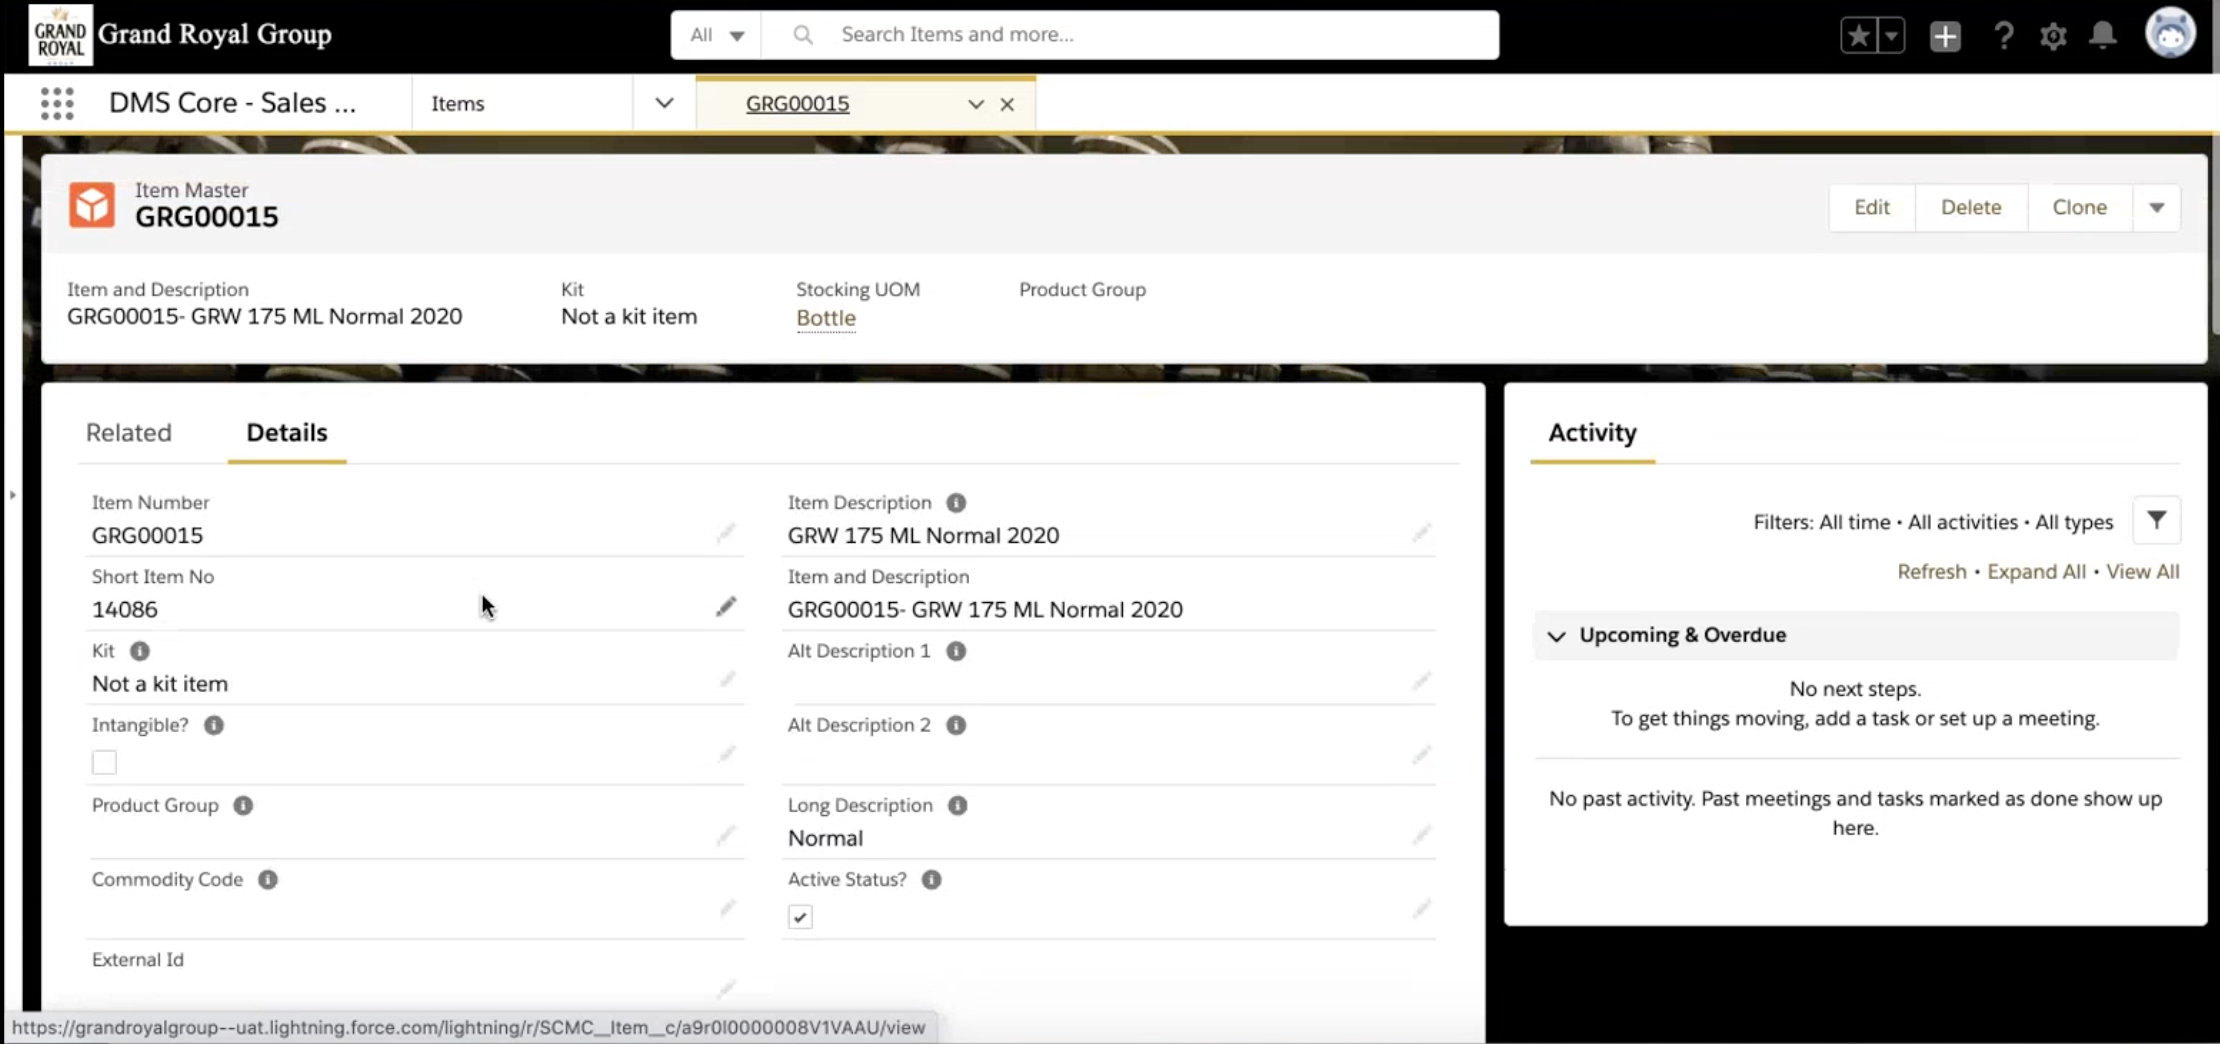The width and height of the screenshot is (2220, 1044).
Task: Click the Item Master orange cube icon
Action: point(92,205)
